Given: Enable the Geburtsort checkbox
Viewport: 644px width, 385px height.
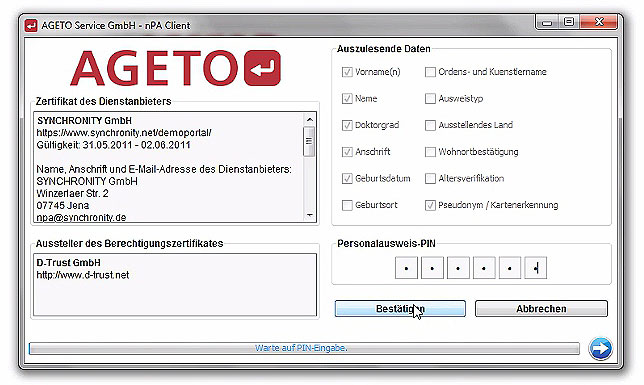Looking at the screenshot, I should [347, 205].
